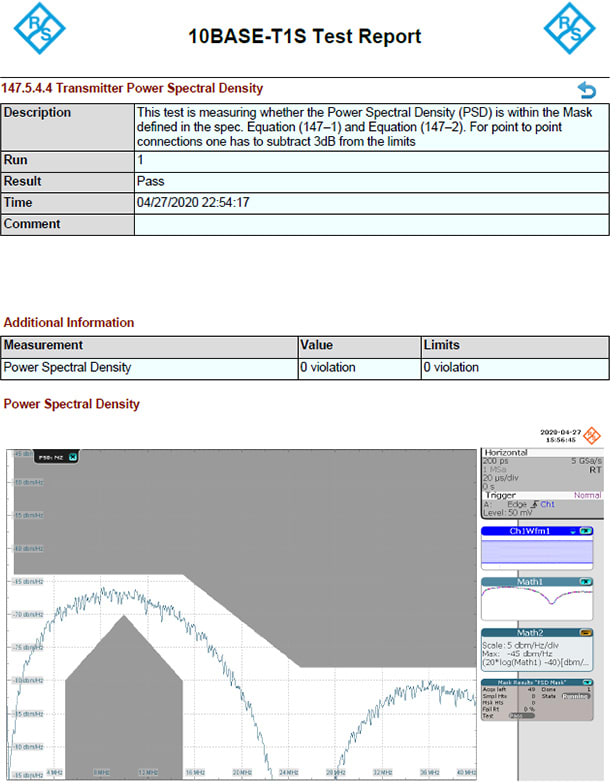616x784 pixels.
Task: Click the Measurement column header
Action: click(149, 346)
